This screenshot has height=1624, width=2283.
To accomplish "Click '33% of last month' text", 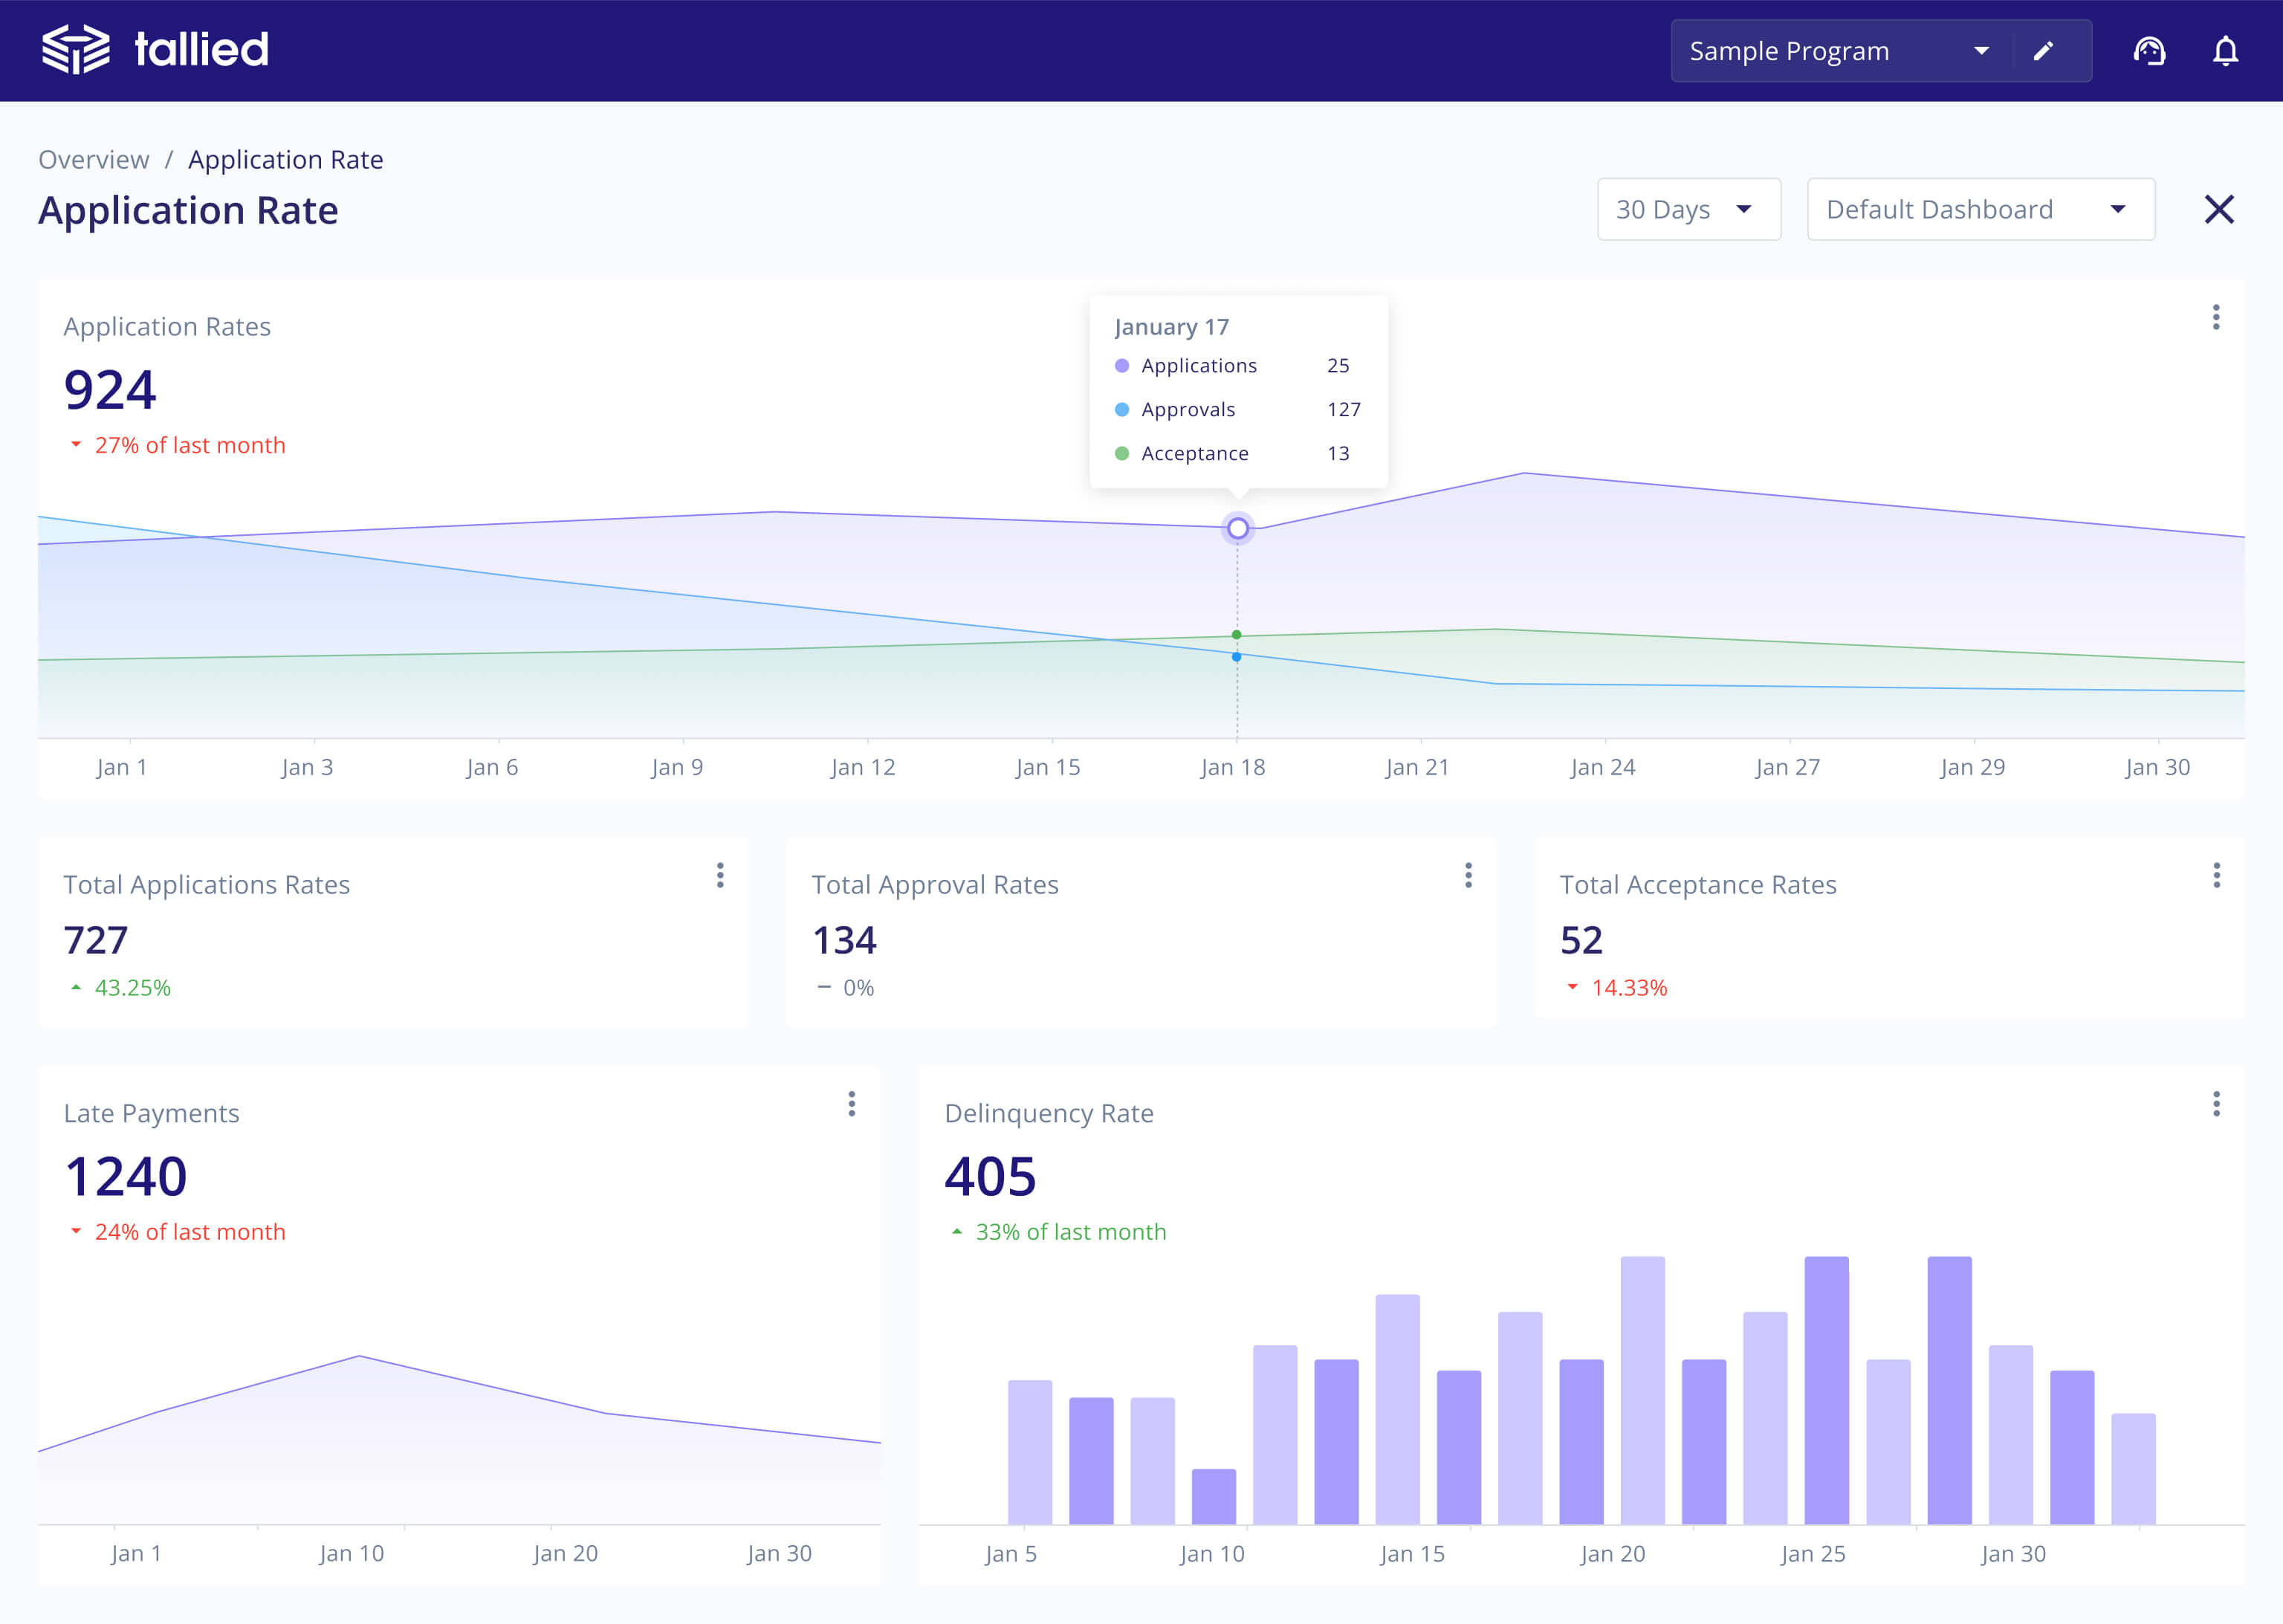I will click(1071, 1232).
